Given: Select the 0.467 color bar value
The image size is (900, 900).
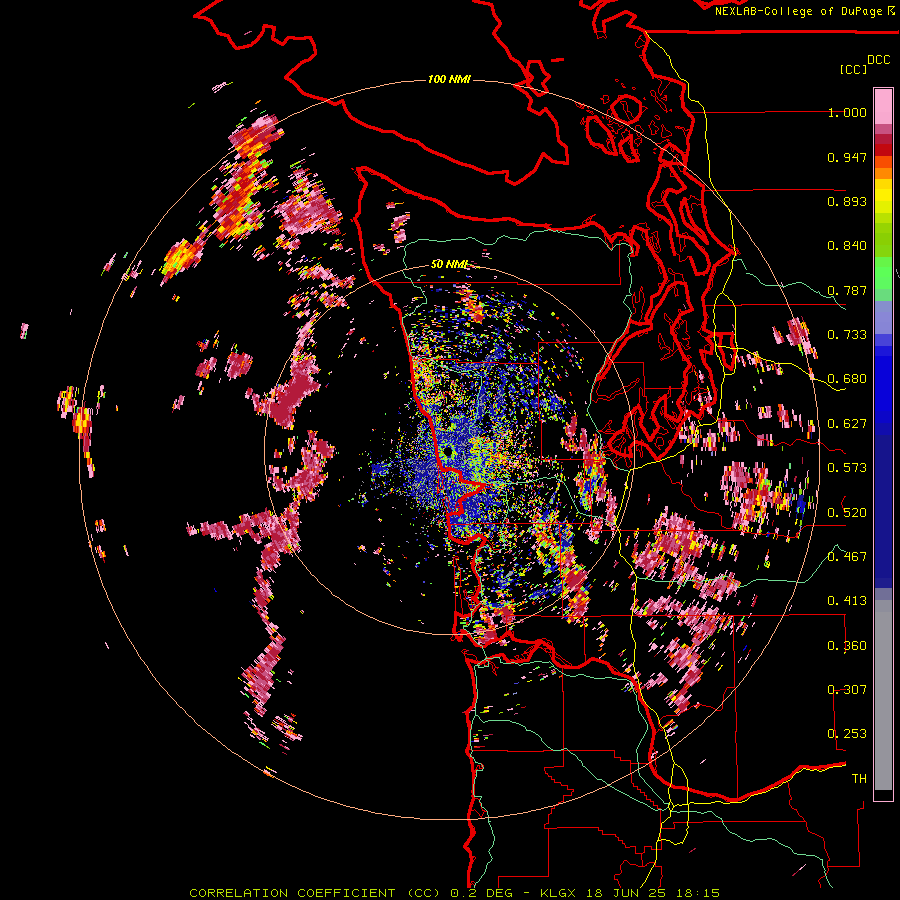Looking at the screenshot, I should click(847, 557).
